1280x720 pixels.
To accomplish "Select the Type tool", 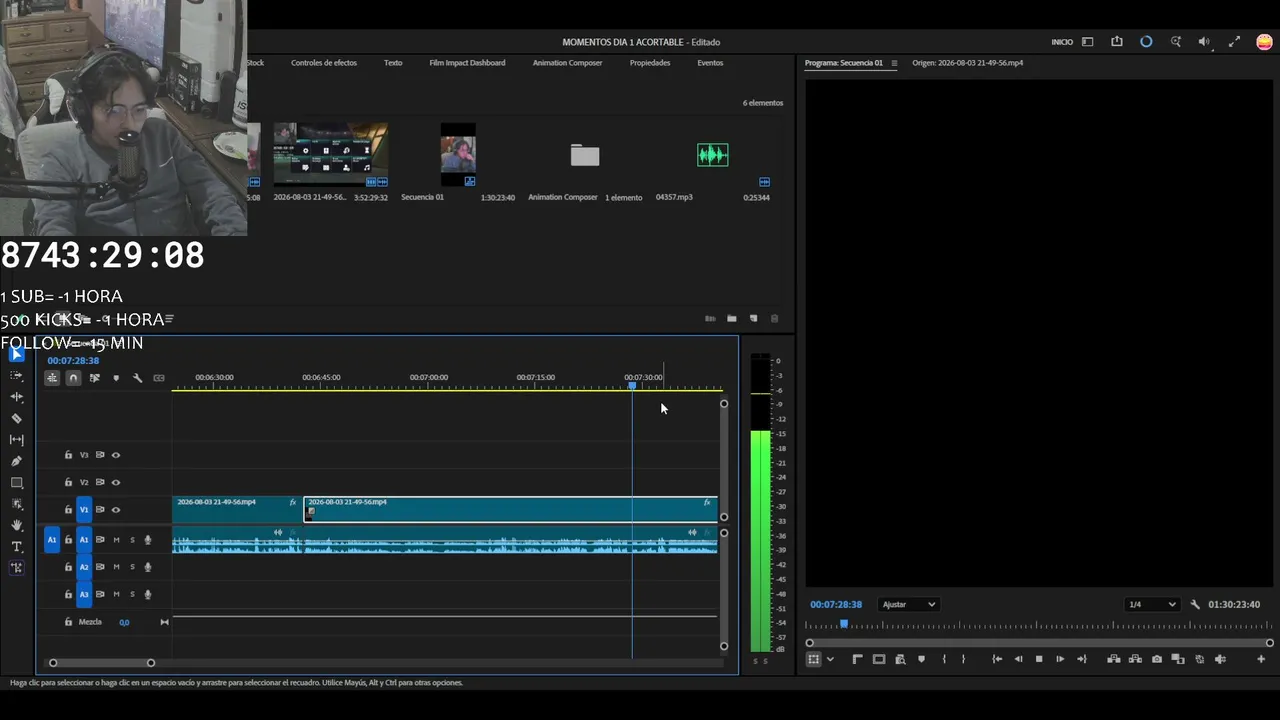I will click(x=16, y=546).
